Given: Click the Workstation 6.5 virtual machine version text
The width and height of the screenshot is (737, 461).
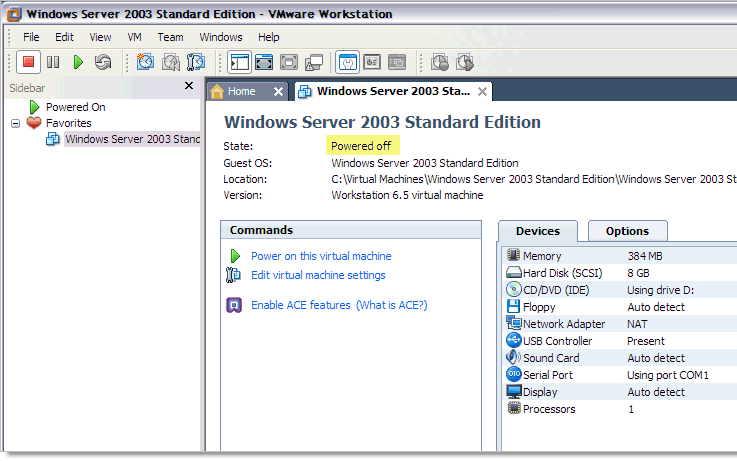Looking at the screenshot, I should (x=407, y=195).
